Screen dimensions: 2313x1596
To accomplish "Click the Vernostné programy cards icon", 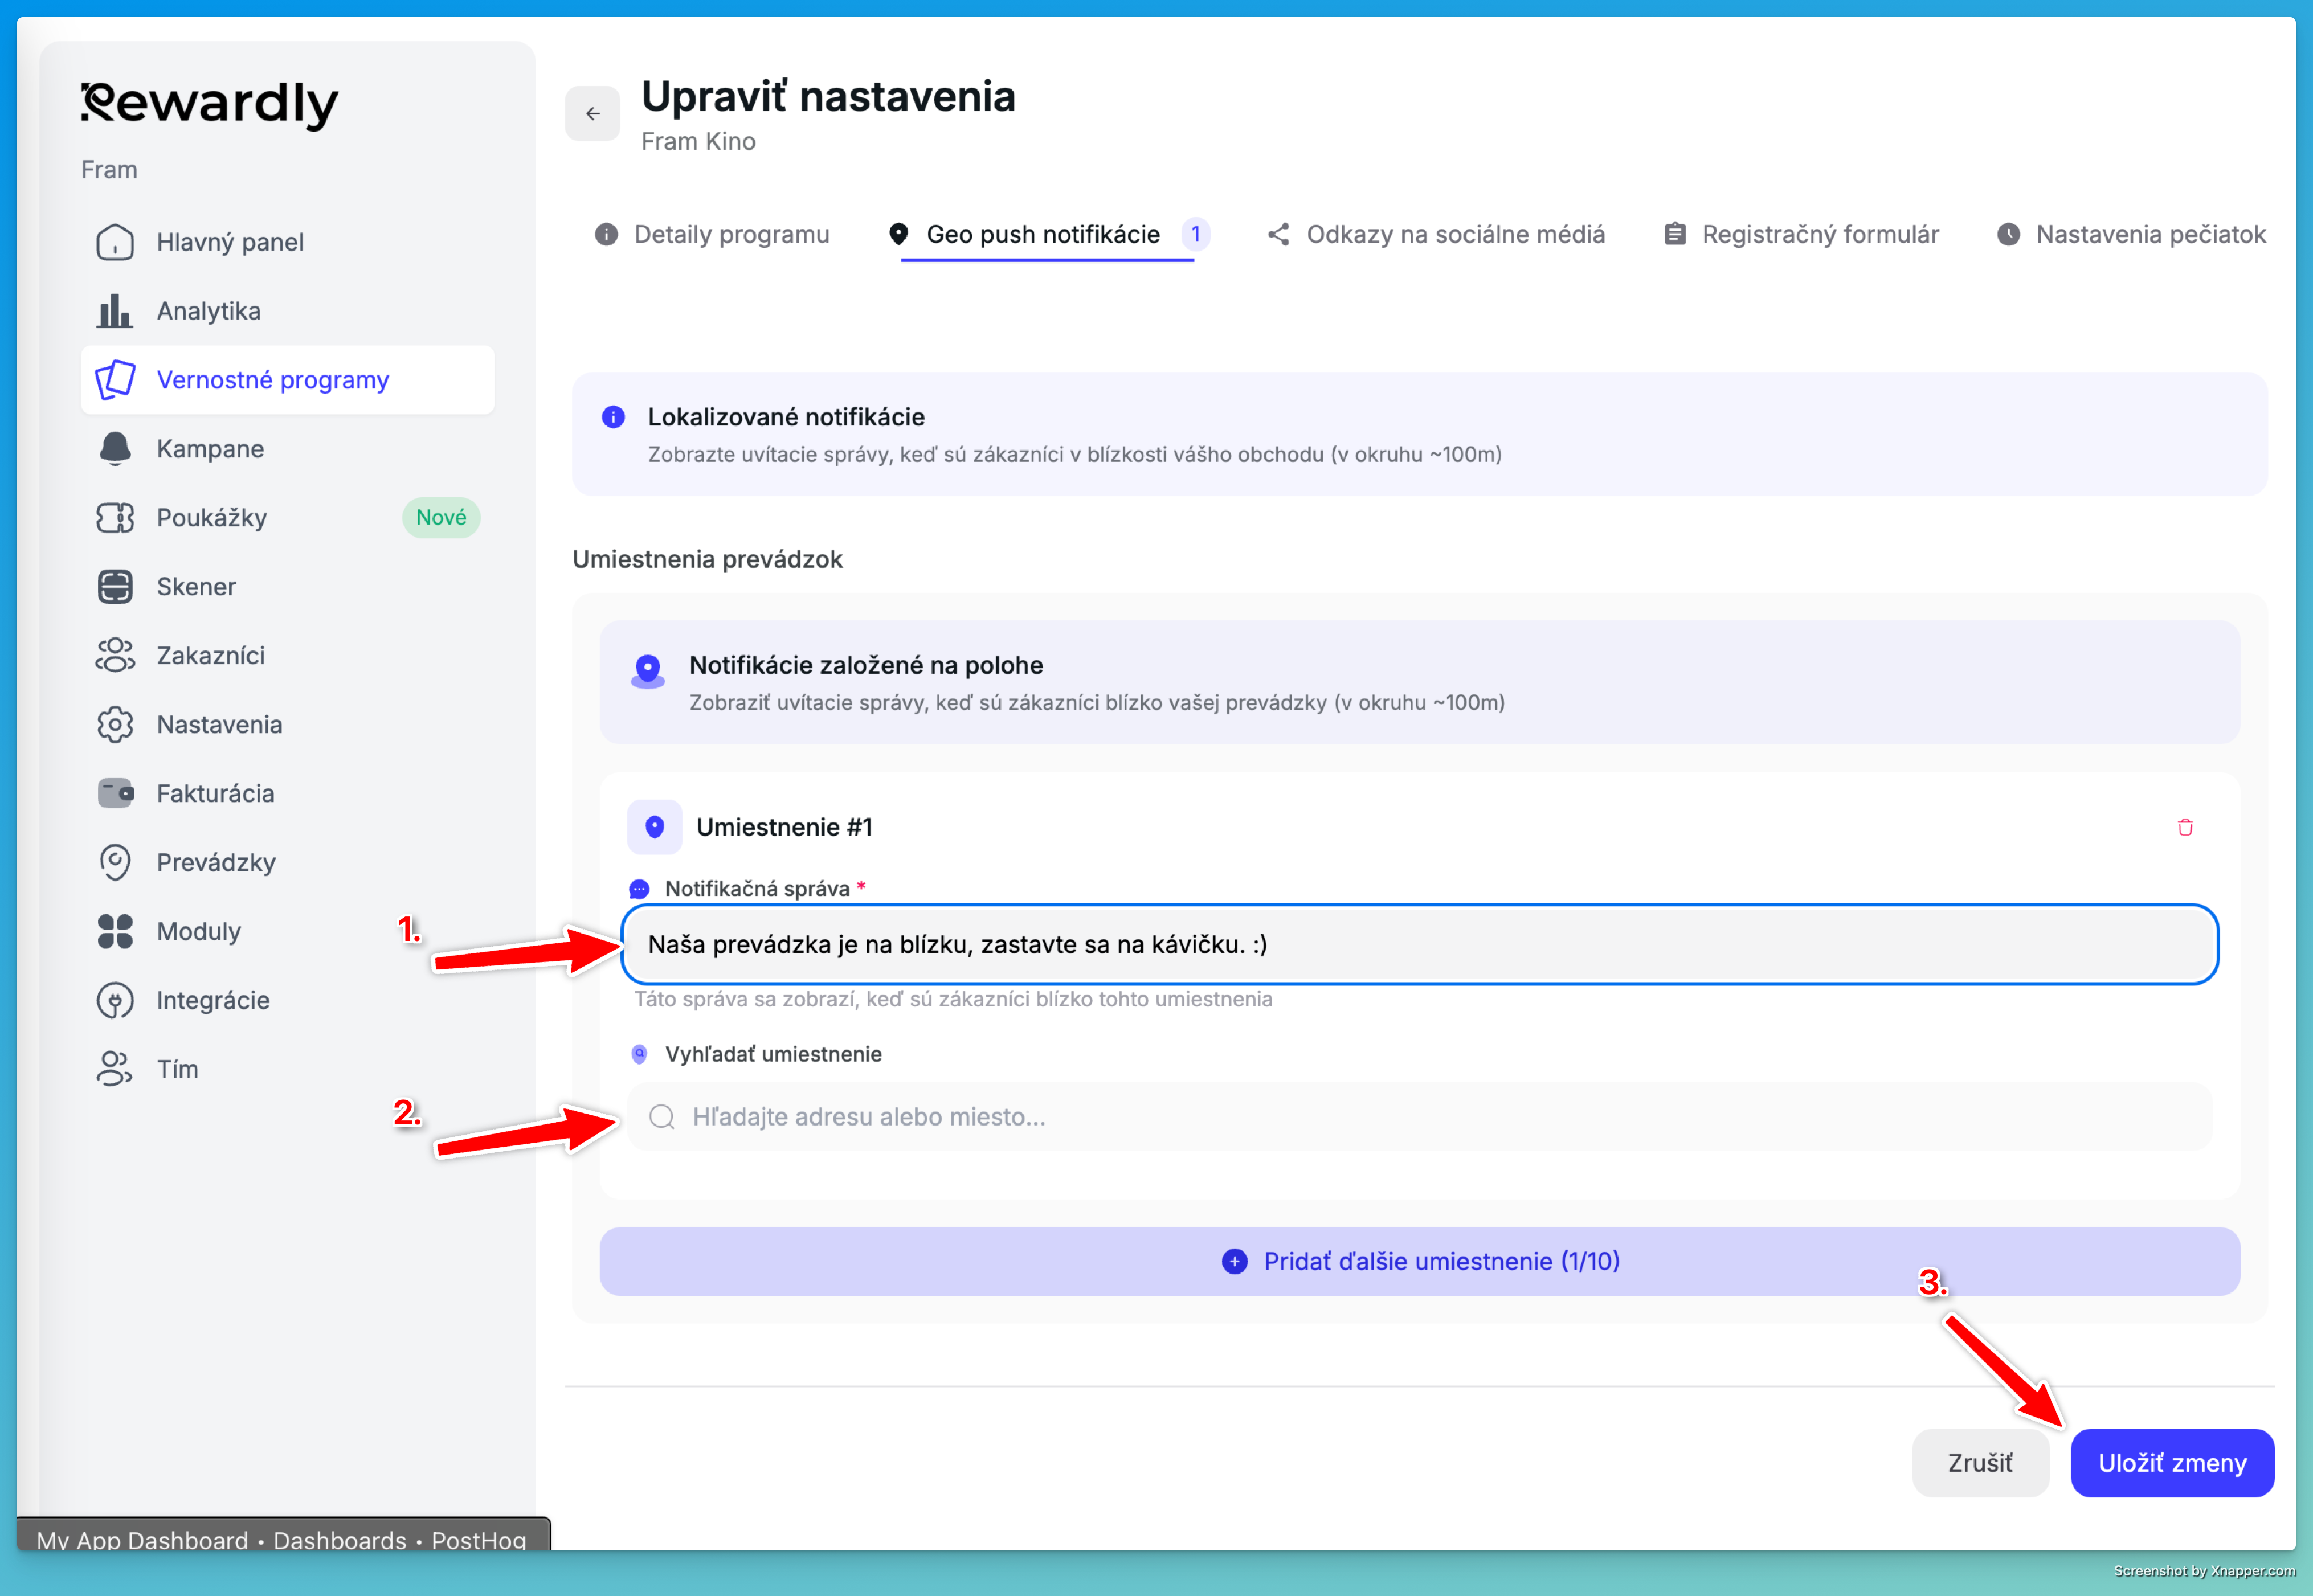I will 115,380.
